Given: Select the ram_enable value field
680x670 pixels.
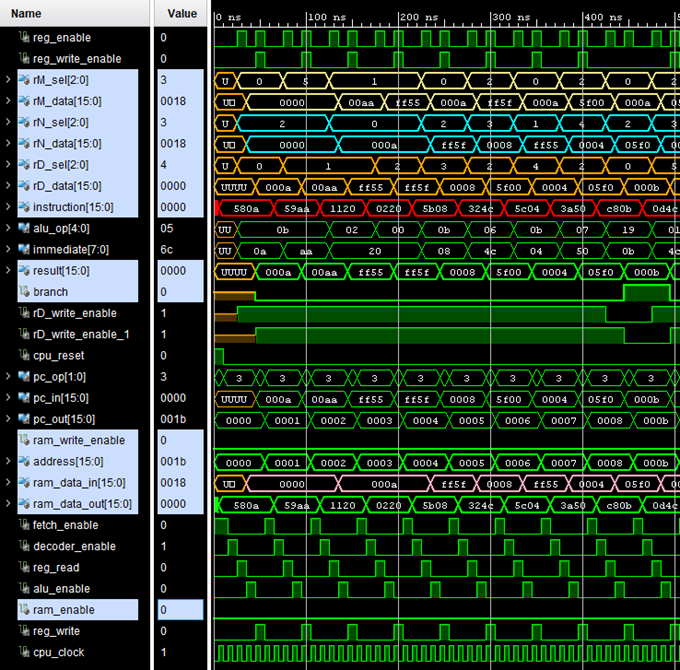Looking at the screenshot, I should [180, 610].
